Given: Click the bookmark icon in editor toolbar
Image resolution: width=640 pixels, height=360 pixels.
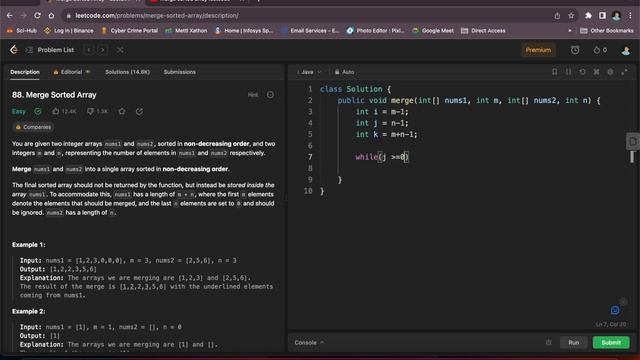Looking at the screenshot, I should click(554, 72).
